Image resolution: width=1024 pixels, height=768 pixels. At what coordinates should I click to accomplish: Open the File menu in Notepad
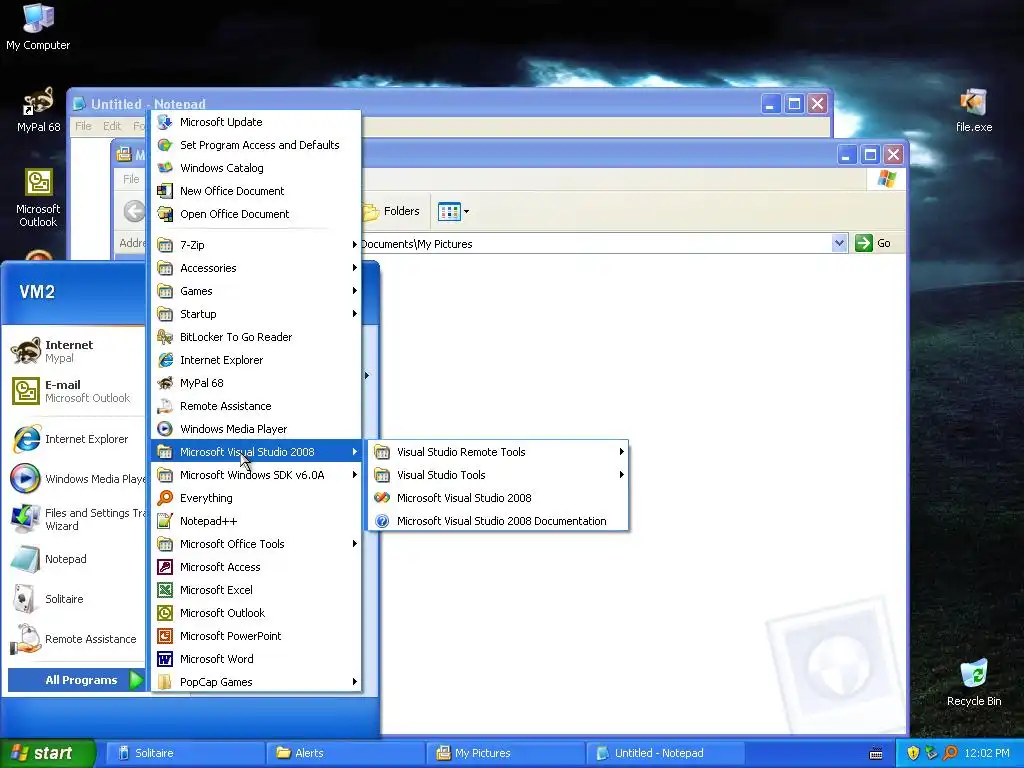pyautogui.click(x=83, y=126)
